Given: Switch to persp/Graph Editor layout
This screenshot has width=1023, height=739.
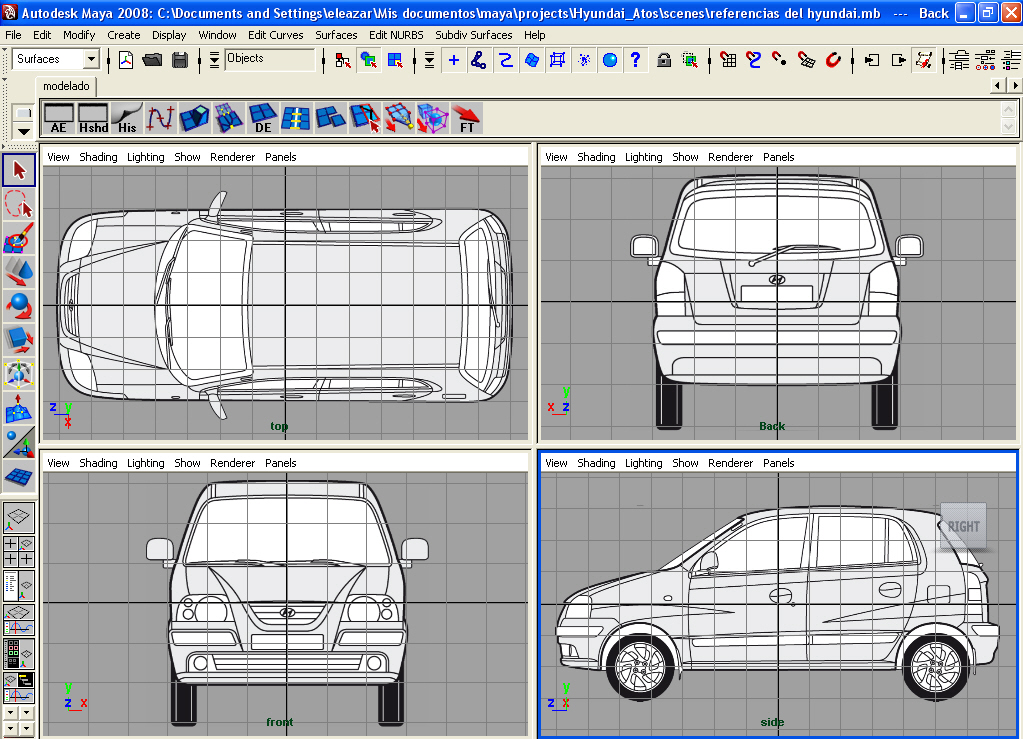Looking at the screenshot, I should (19, 620).
